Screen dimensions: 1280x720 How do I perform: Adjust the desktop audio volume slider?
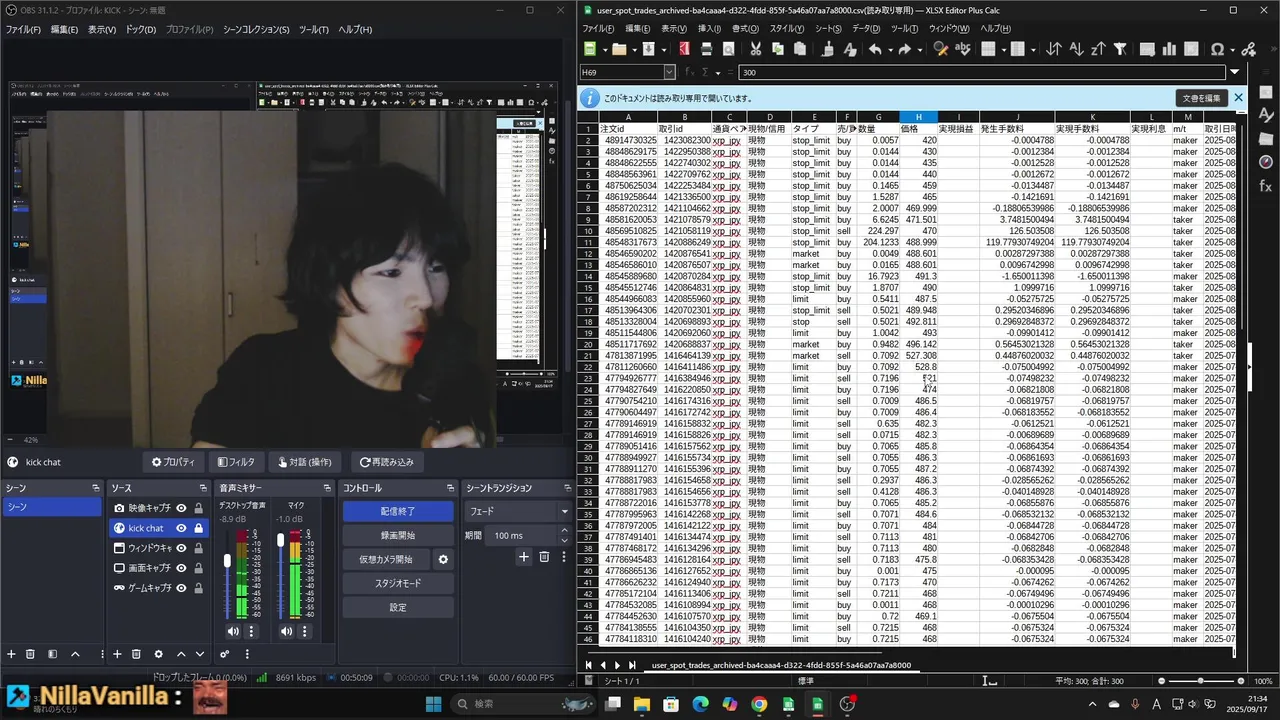(x=227, y=561)
